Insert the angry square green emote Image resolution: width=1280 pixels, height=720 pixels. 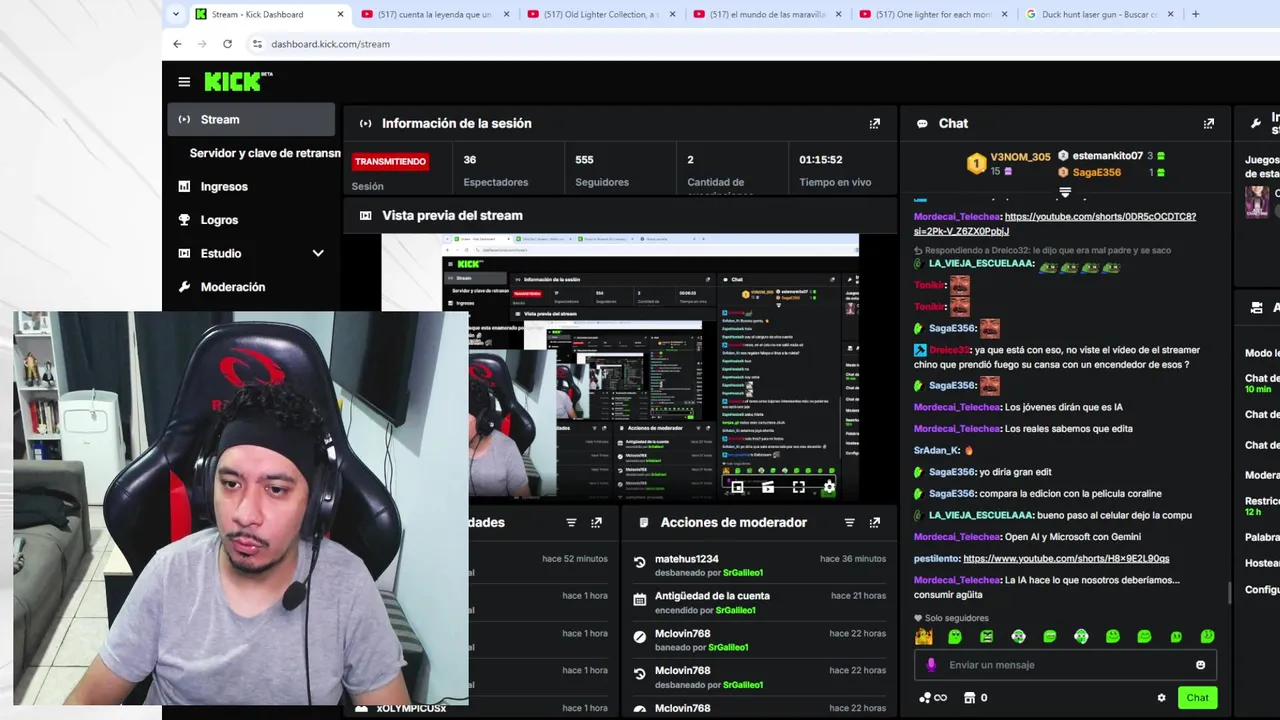tap(986, 636)
